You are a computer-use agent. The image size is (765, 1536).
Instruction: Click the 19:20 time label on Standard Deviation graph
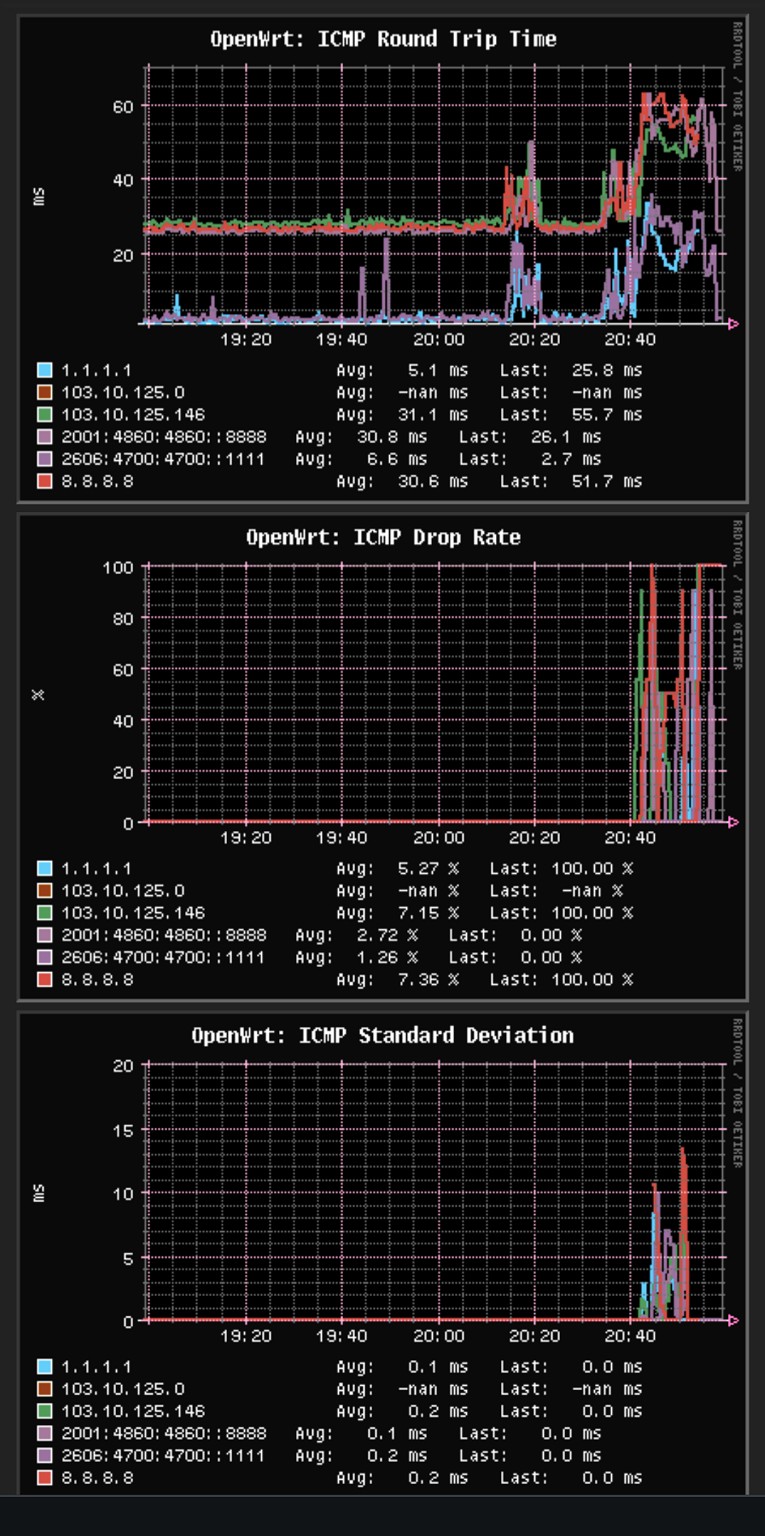point(245,1335)
